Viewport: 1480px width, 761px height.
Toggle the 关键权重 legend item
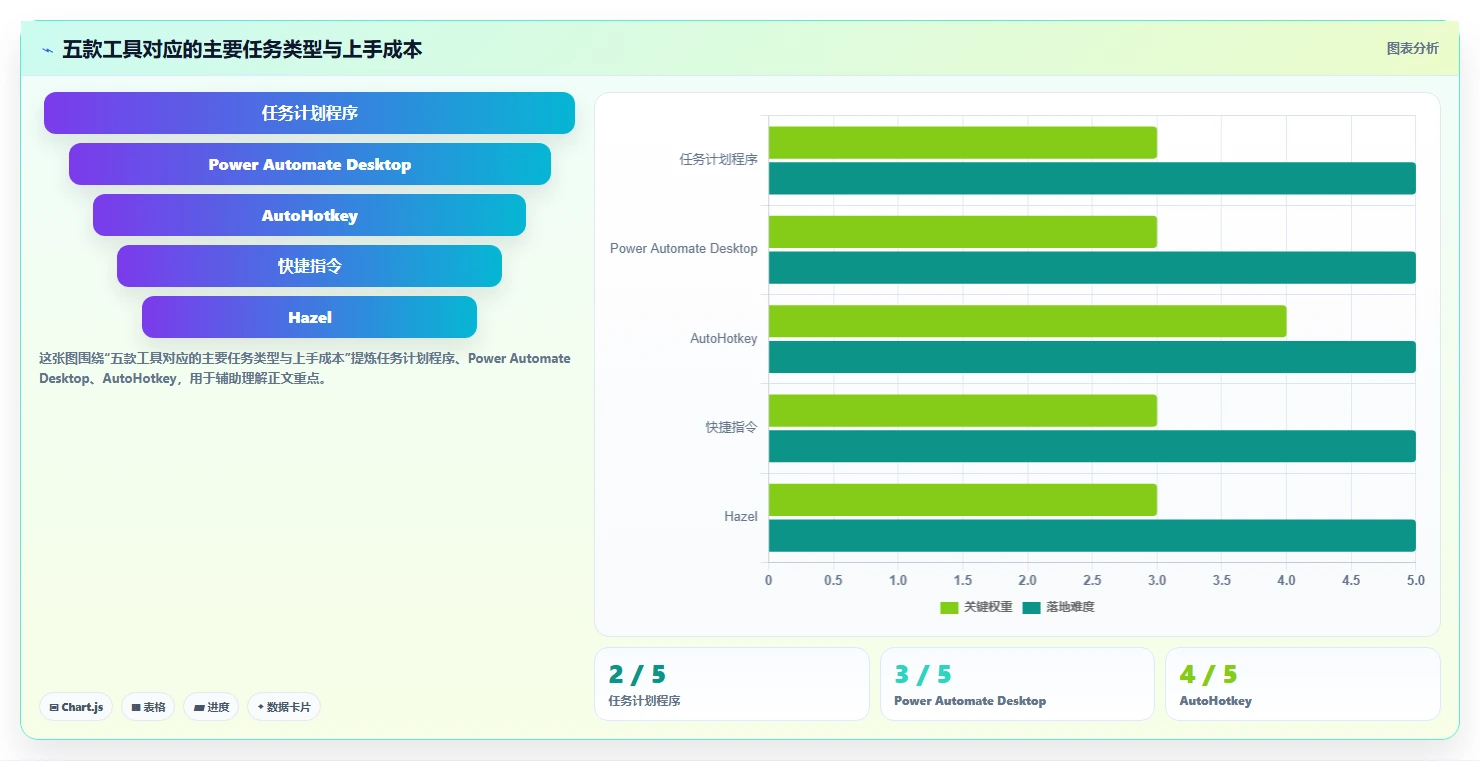[x=976, y=607]
